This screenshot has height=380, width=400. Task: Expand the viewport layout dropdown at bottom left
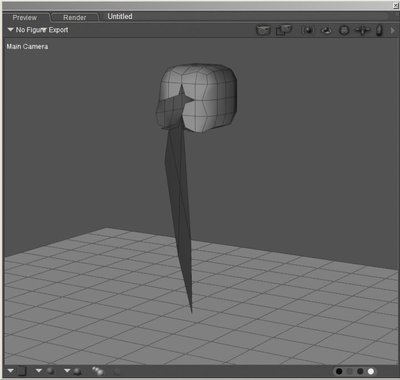tap(11, 371)
